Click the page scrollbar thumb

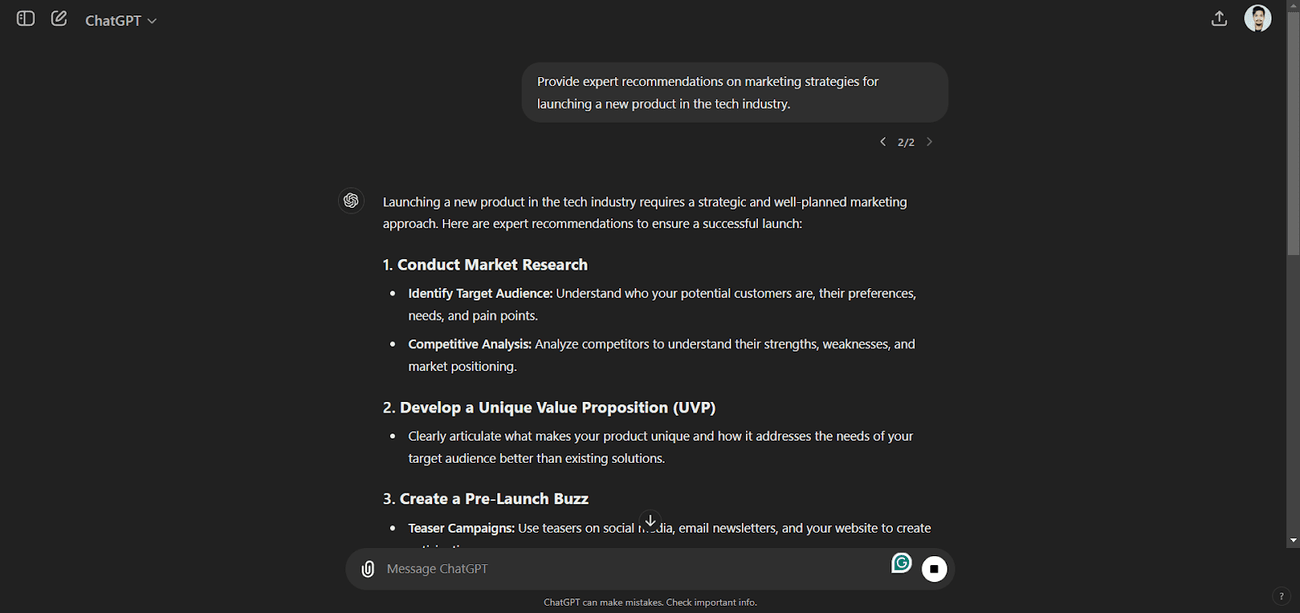1293,135
